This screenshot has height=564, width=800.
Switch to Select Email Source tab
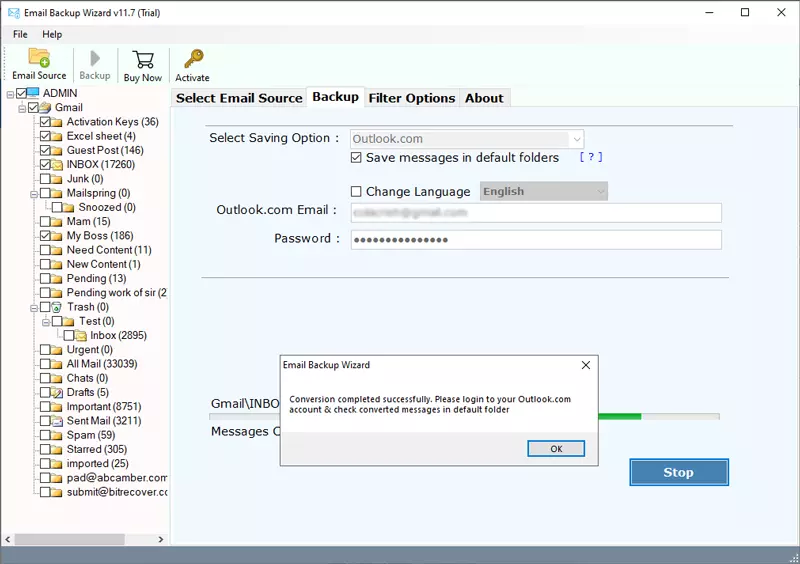pyautogui.click(x=239, y=98)
